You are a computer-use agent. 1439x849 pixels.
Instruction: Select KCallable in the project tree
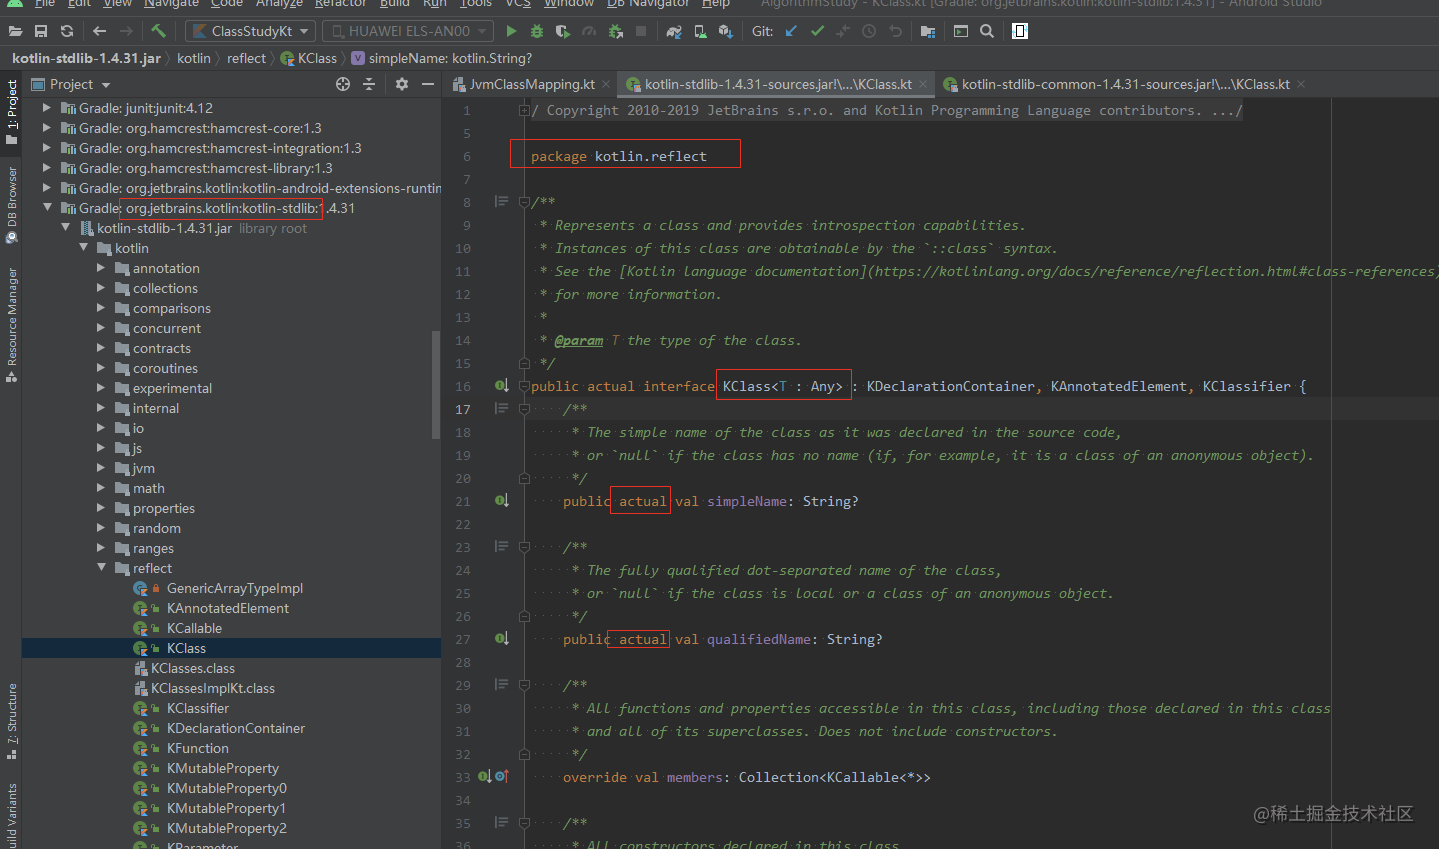point(194,628)
